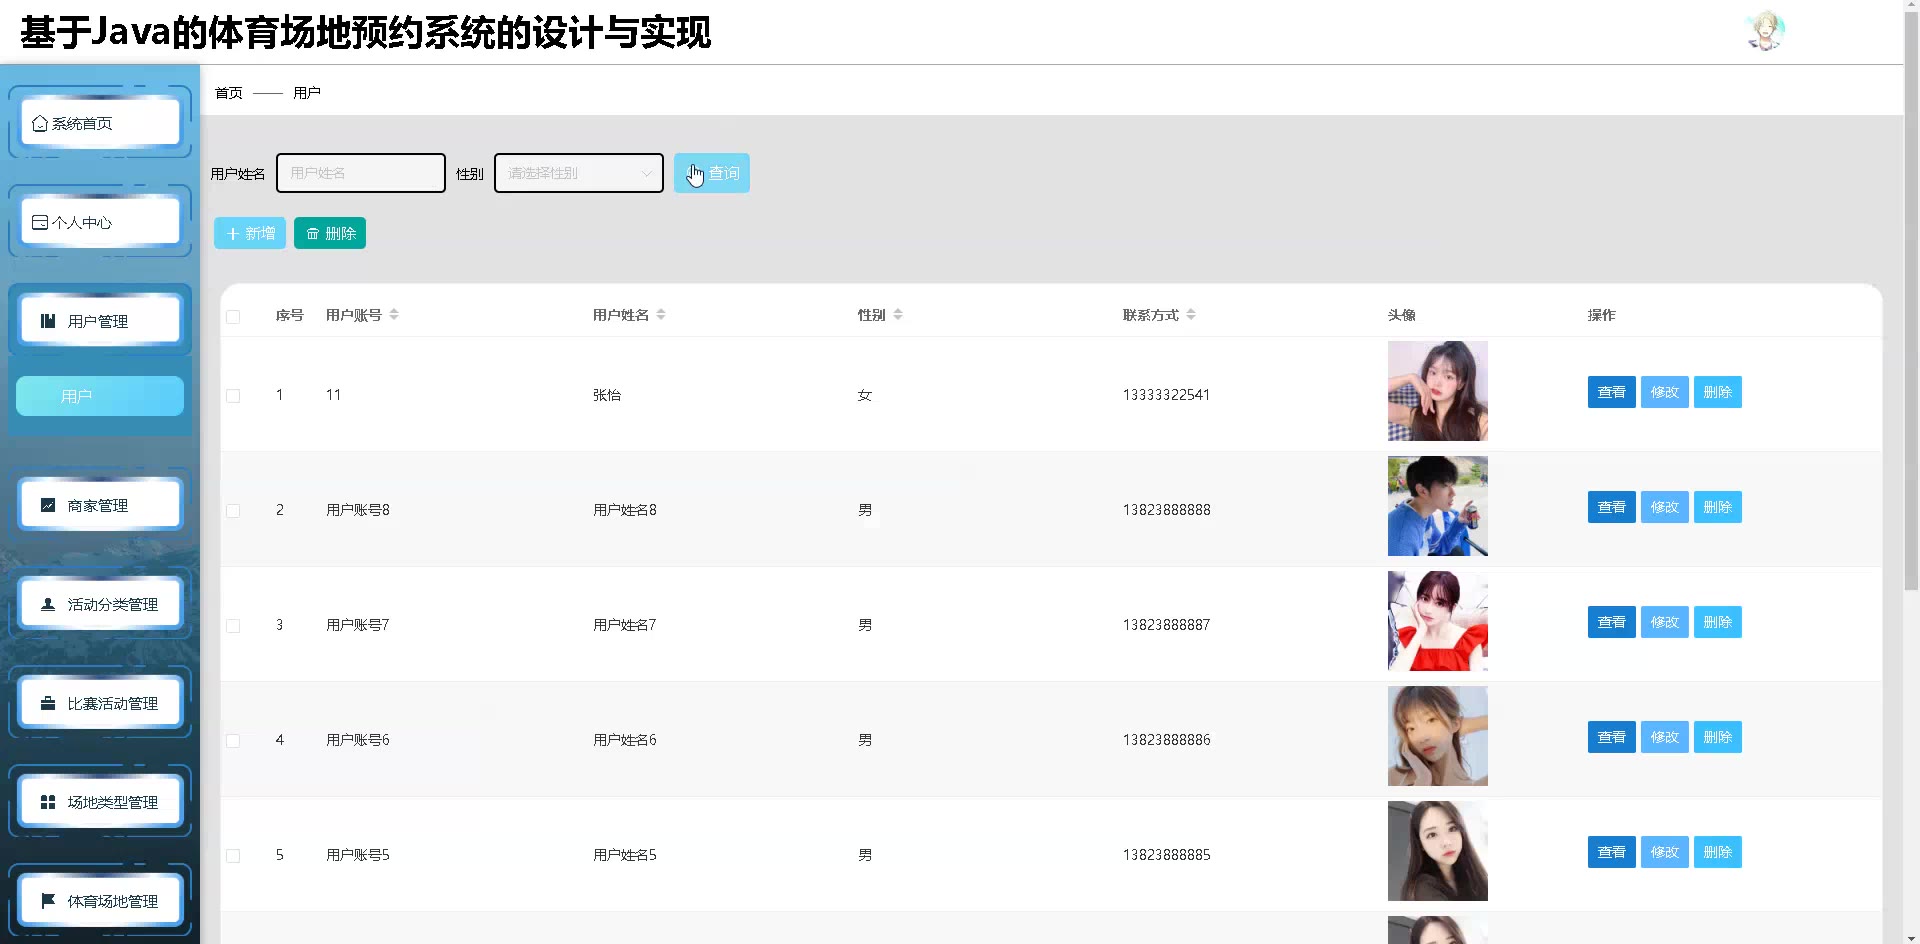Click the card icon beside 个人中心
Viewport: 1920px width, 944px height.
pyautogui.click(x=40, y=222)
